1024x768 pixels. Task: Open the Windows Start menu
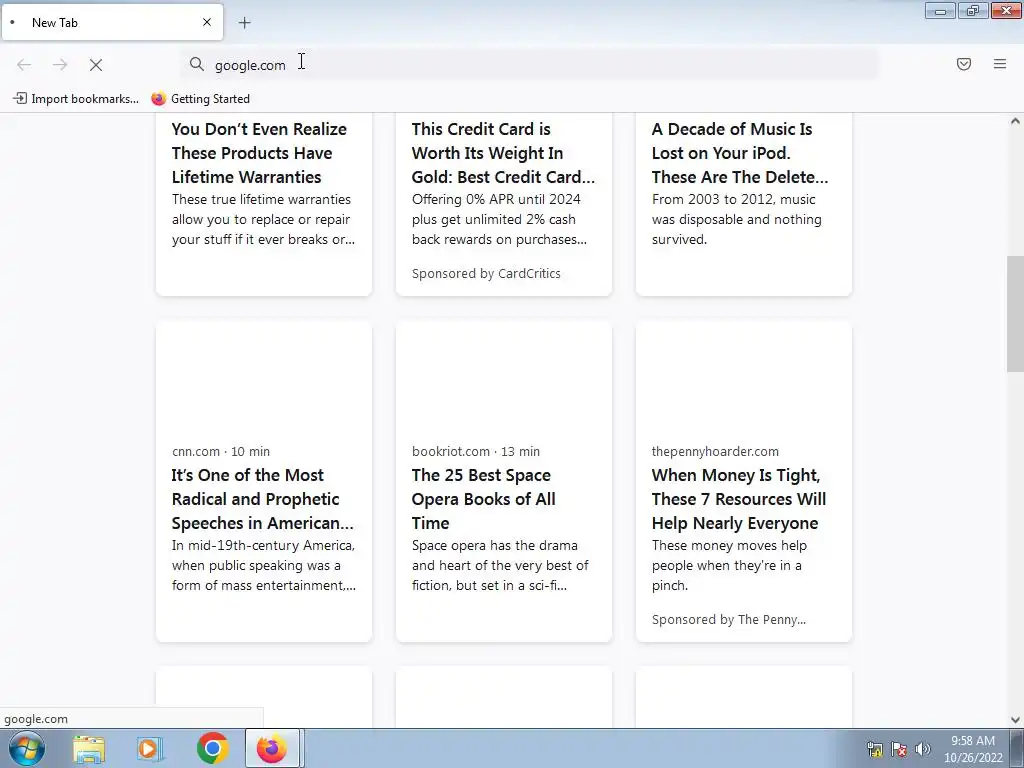(27, 748)
